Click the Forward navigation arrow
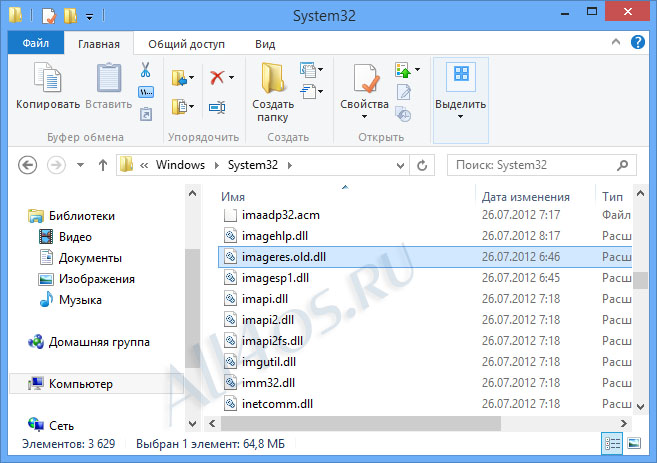 56,165
